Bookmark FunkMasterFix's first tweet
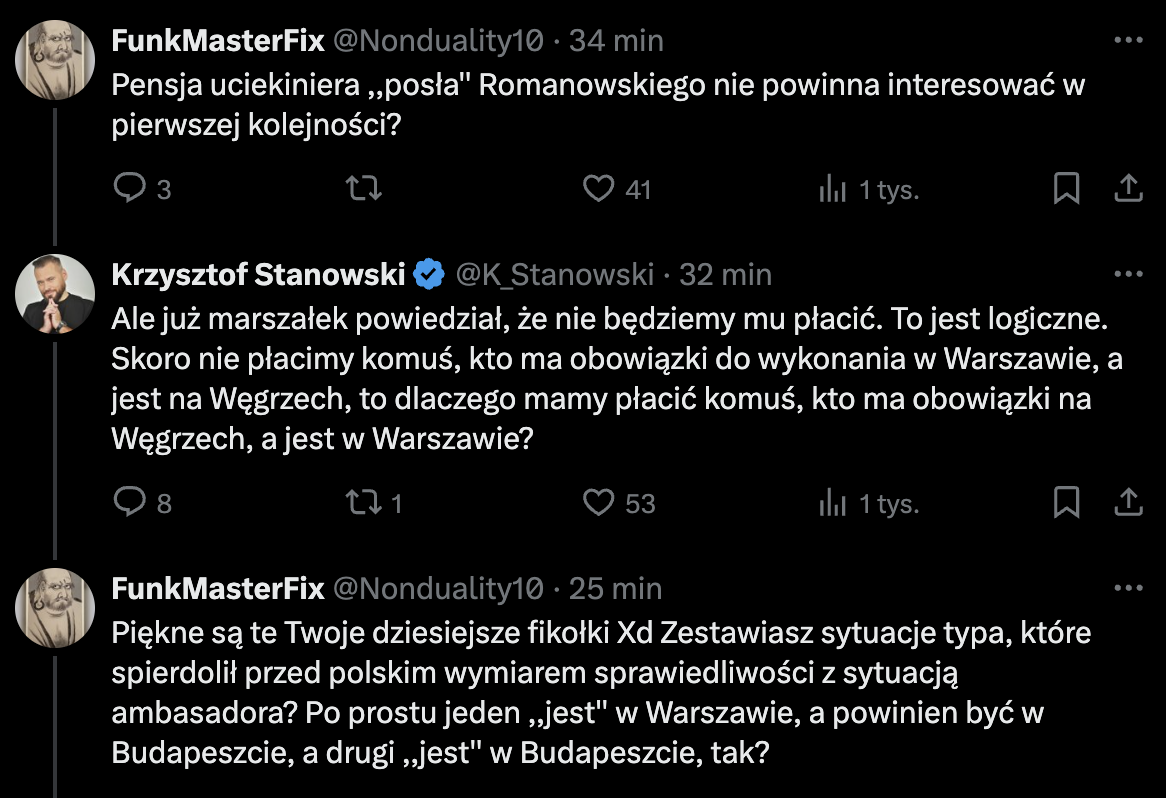The image size is (1166, 798). 1067,188
